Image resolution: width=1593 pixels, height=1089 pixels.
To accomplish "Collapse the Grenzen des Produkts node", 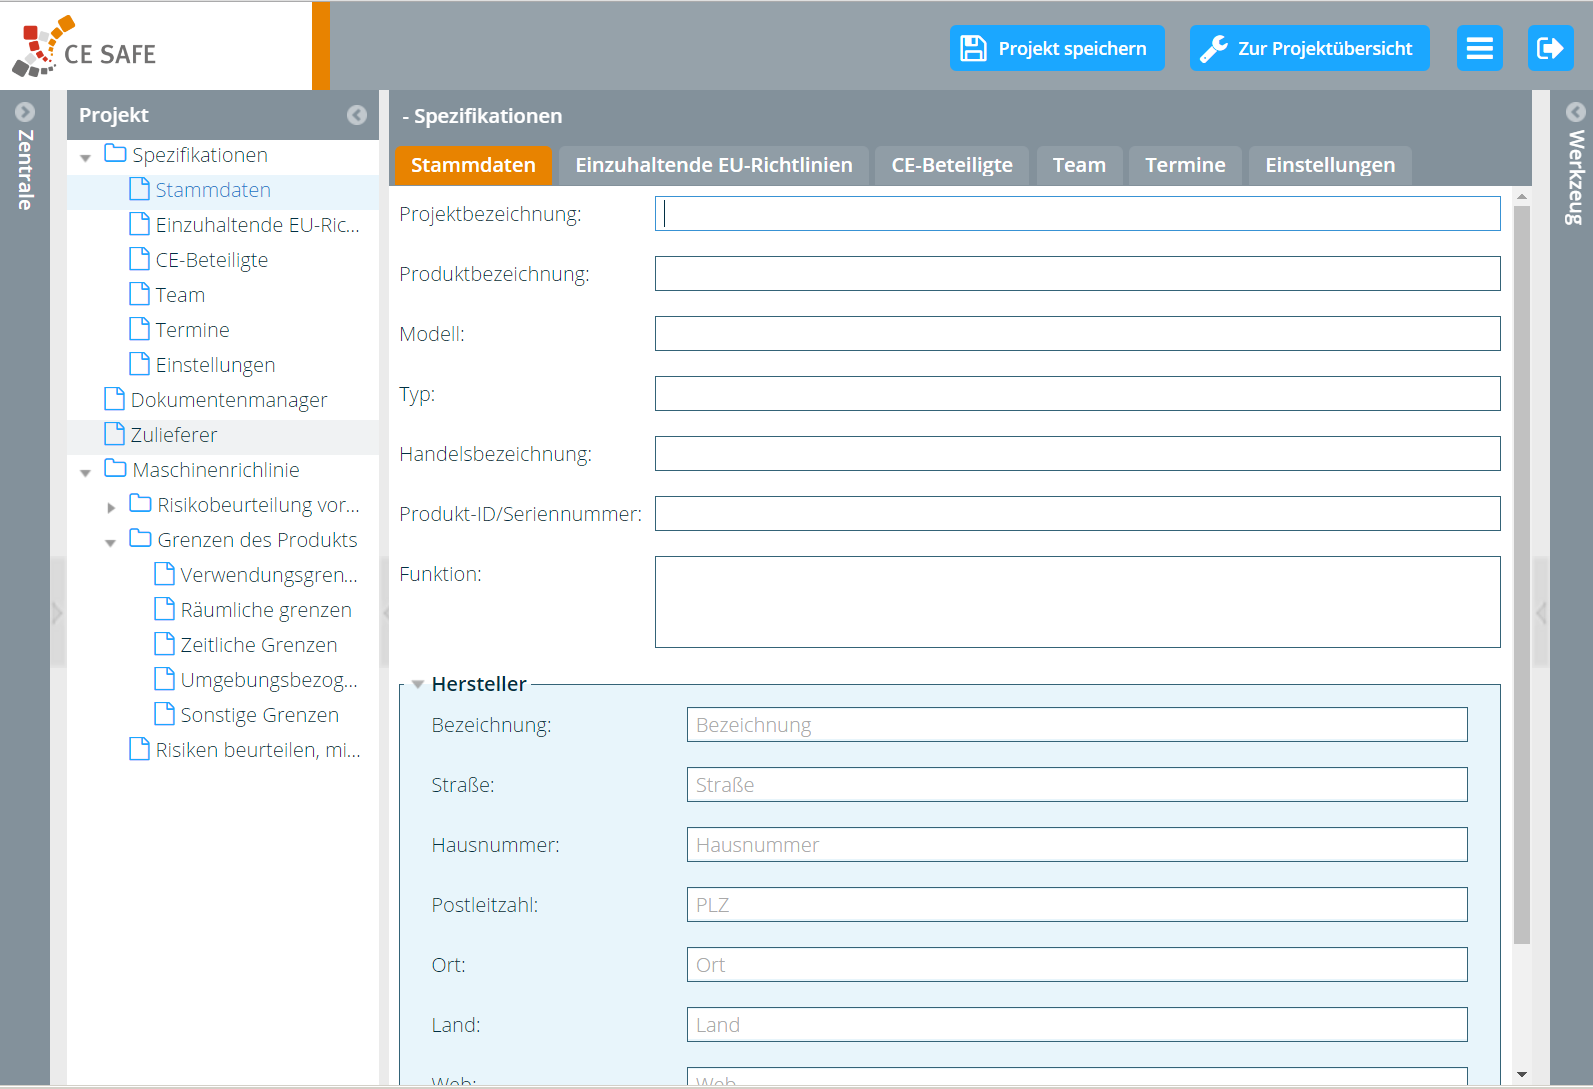I will (111, 542).
